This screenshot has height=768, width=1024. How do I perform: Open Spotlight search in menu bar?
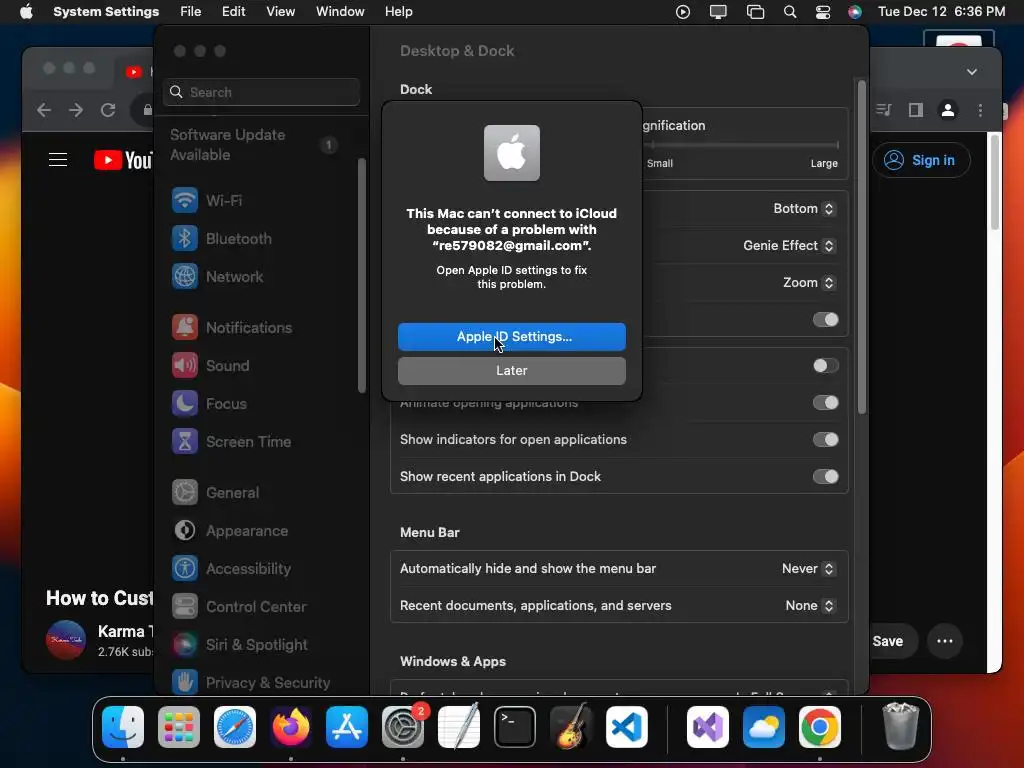[x=790, y=12]
